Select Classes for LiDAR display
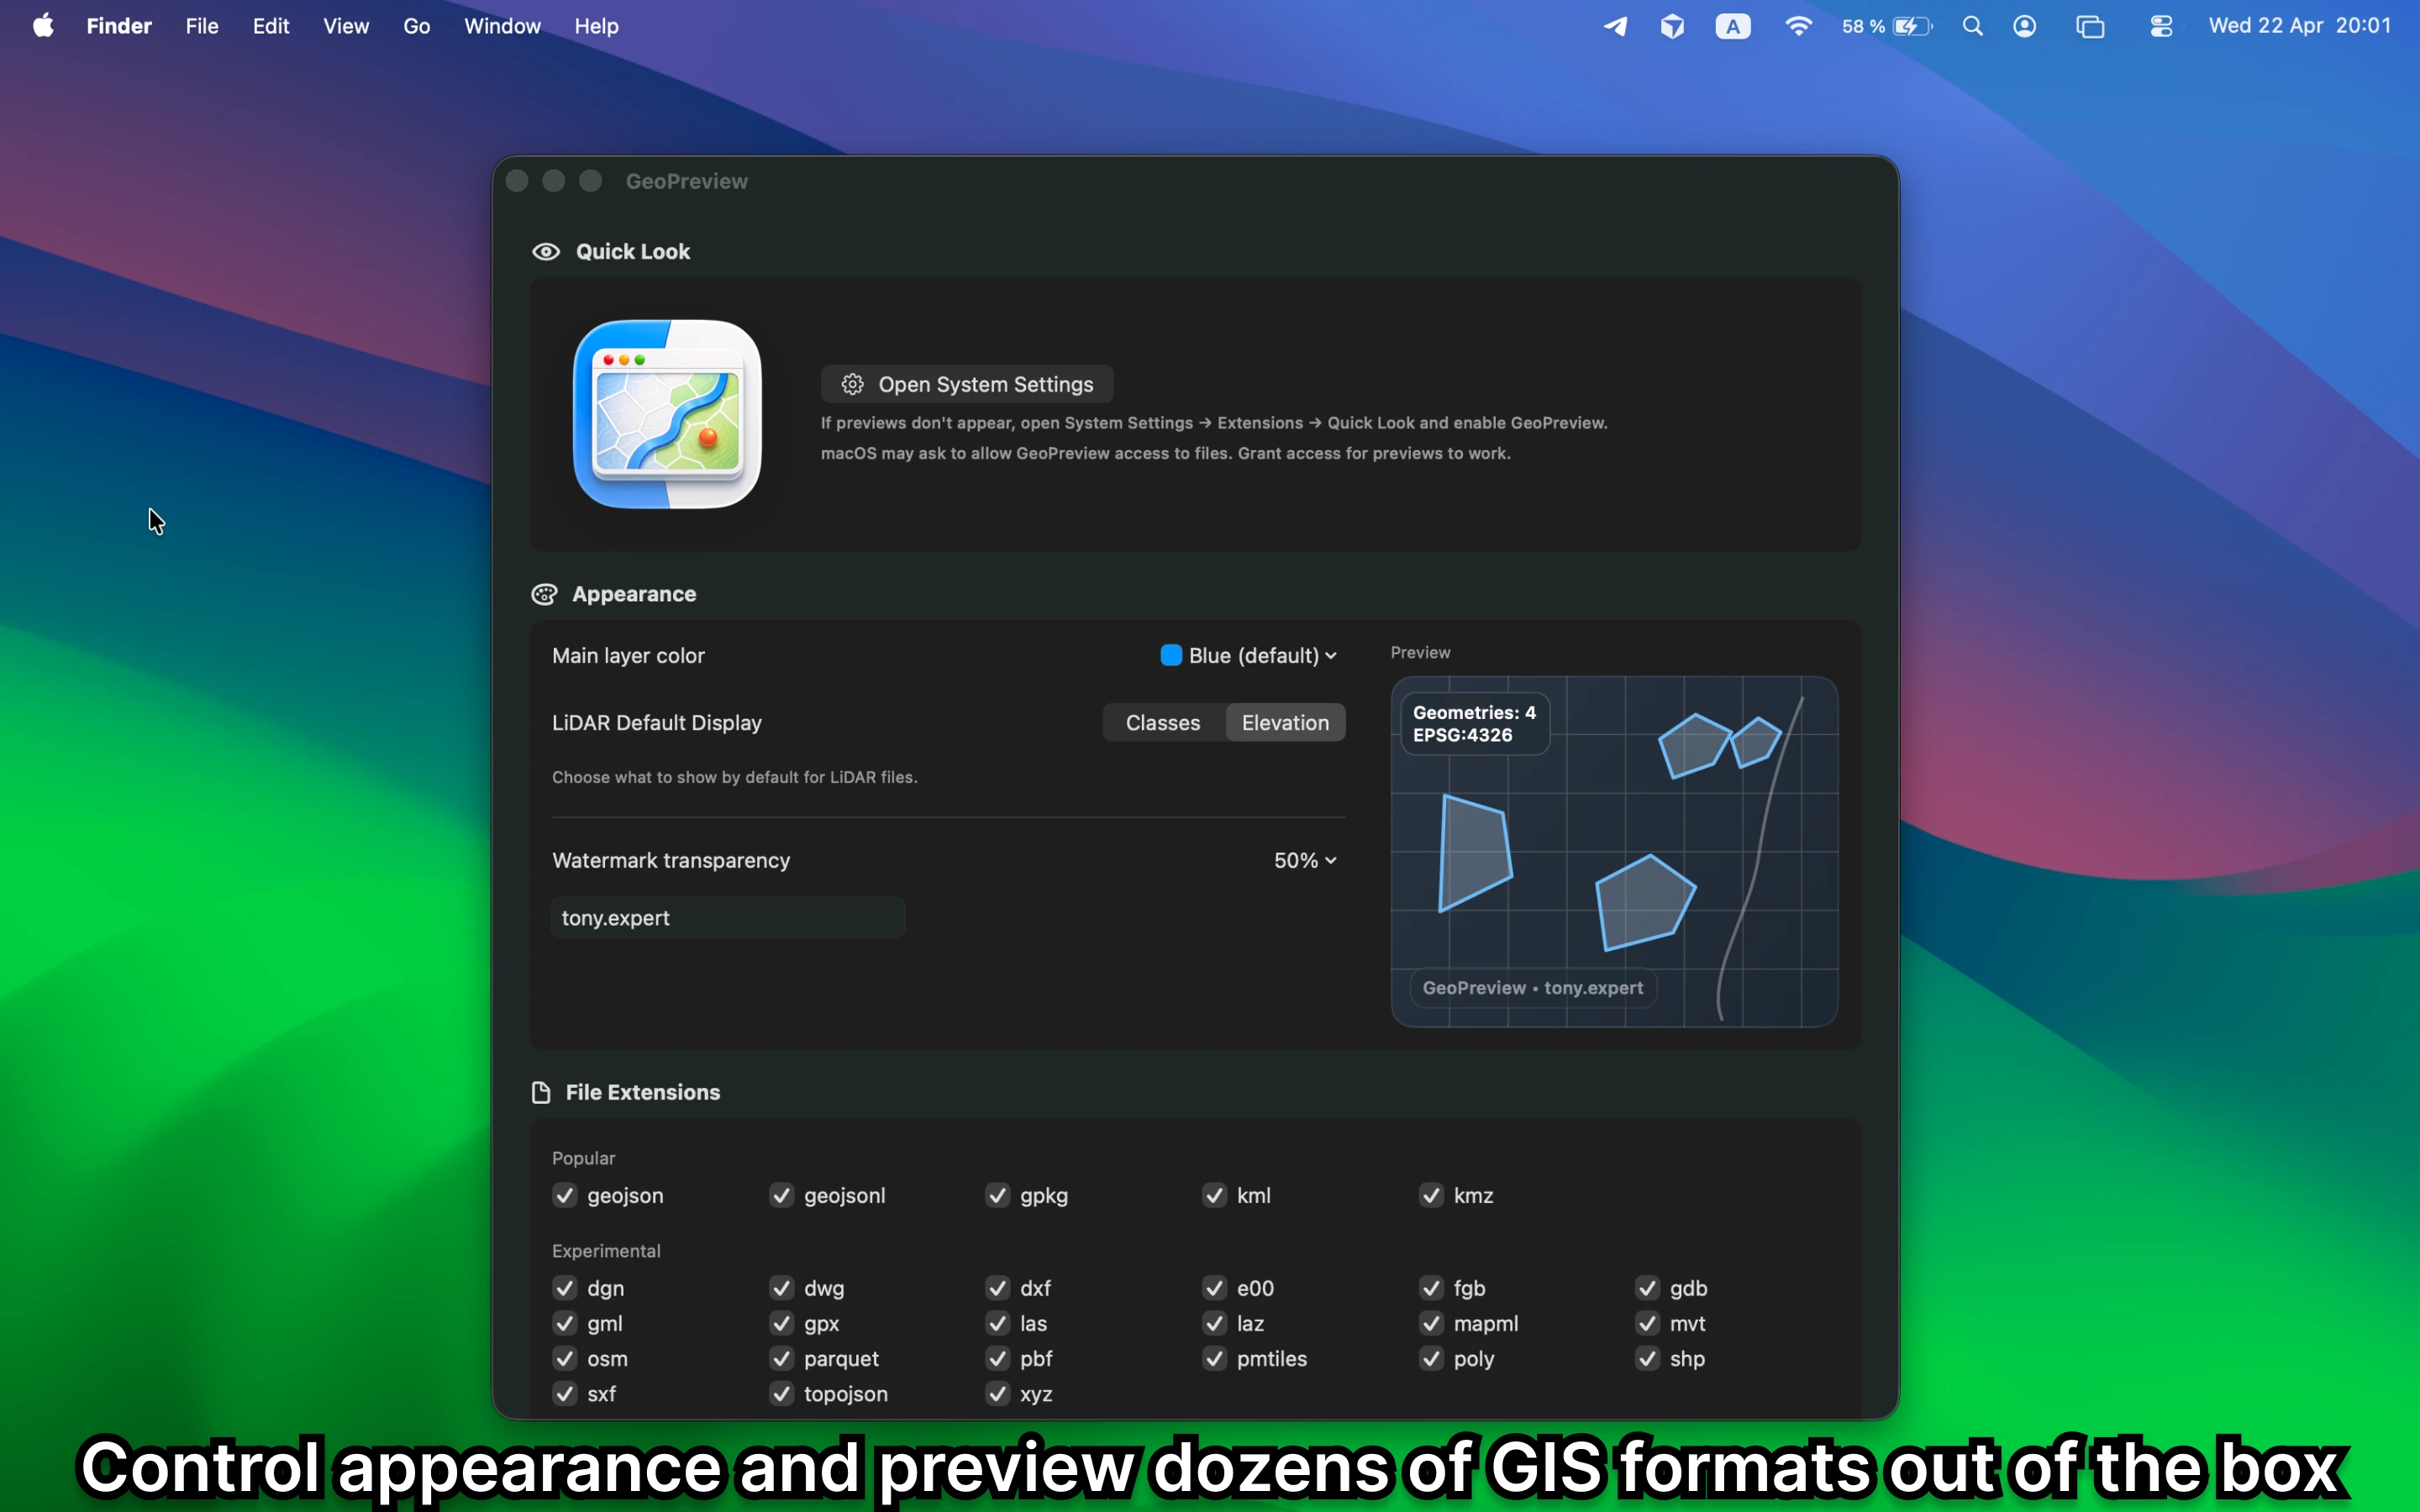2420x1512 pixels. pyautogui.click(x=1163, y=722)
